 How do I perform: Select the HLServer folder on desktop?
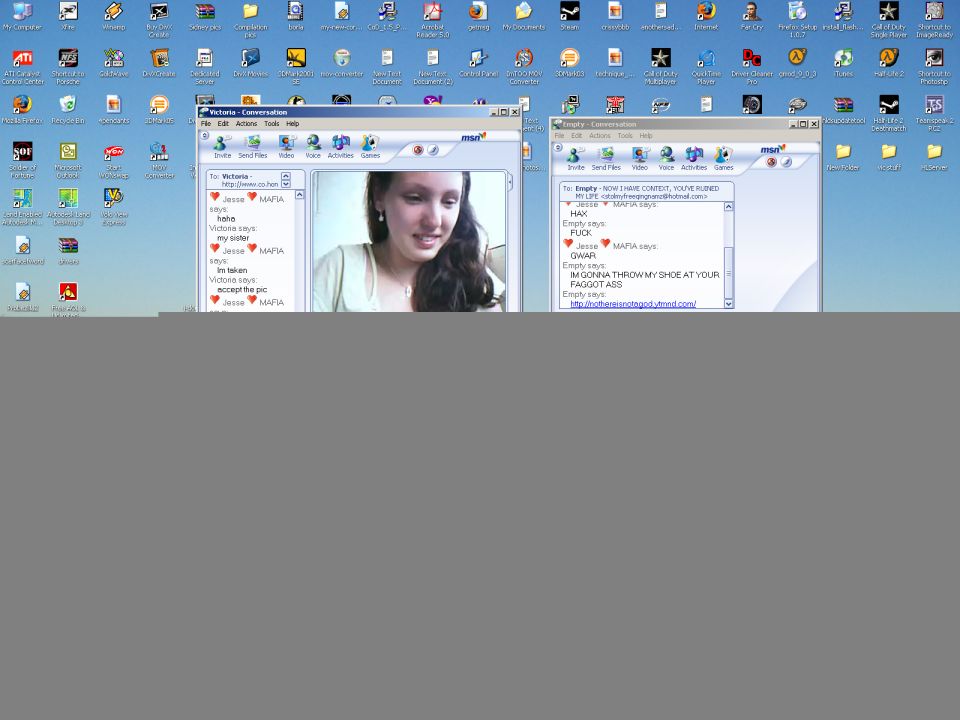click(x=934, y=156)
